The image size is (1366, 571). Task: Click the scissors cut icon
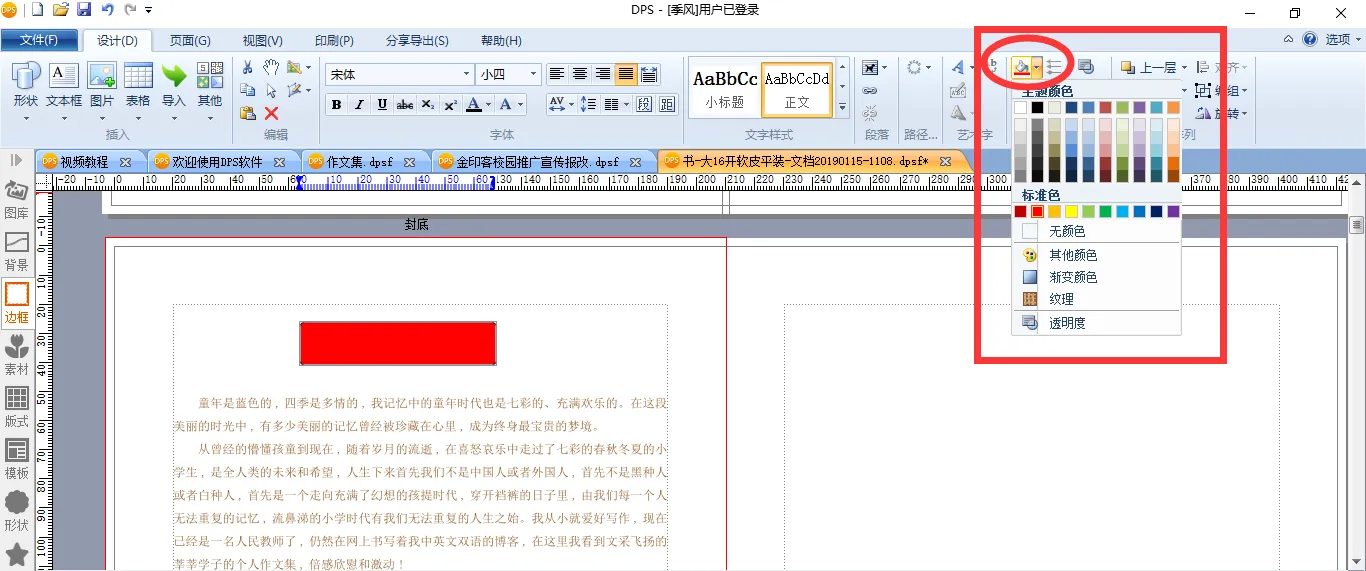click(x=247, y=67)
